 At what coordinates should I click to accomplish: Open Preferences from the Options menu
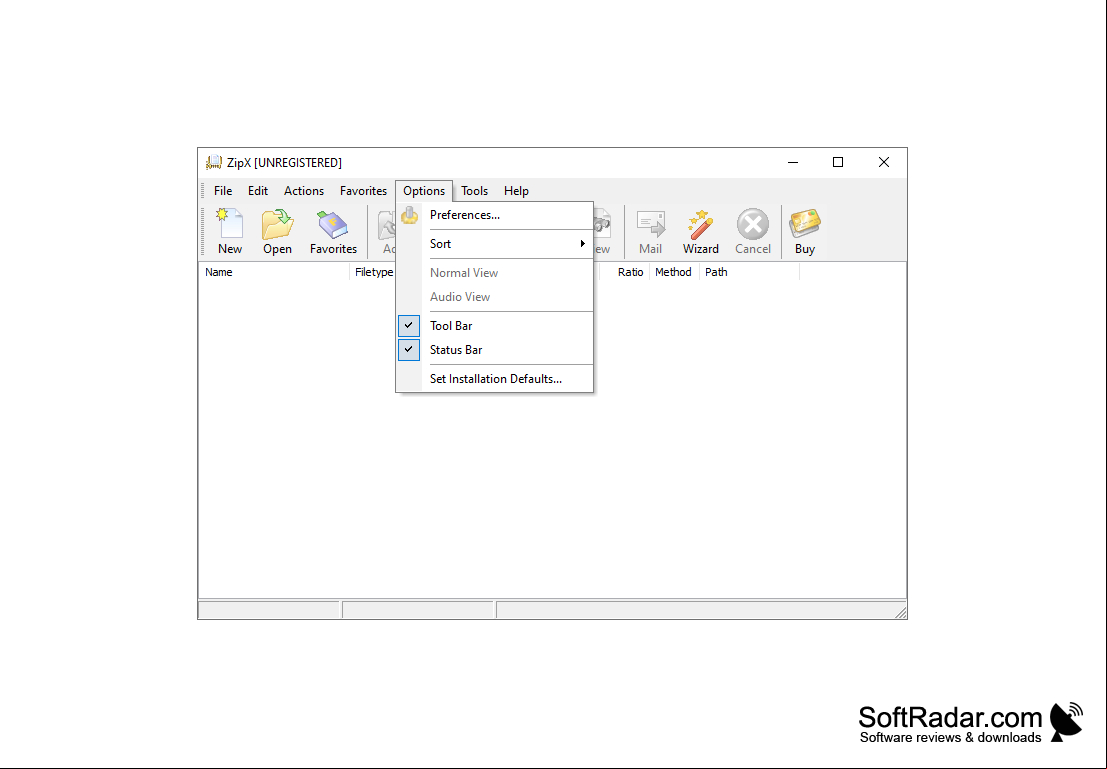click(x=494, y=215)
